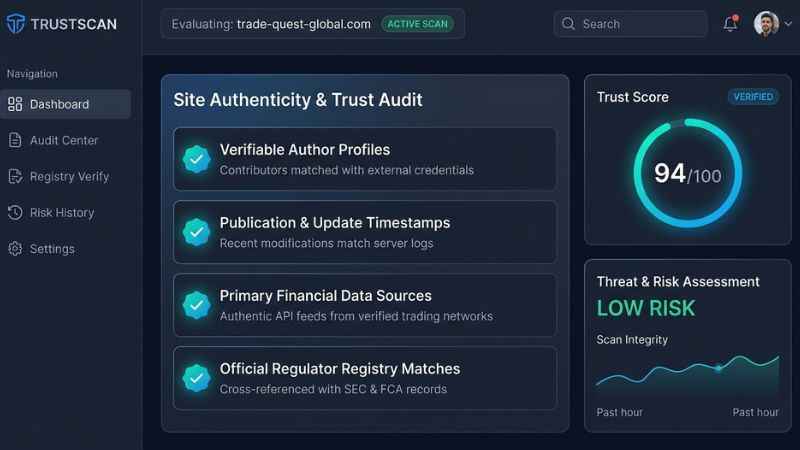Click the Verifiable Author Profiles heading
This screenshot has height=450, width=800.
[x=305, y=149]
